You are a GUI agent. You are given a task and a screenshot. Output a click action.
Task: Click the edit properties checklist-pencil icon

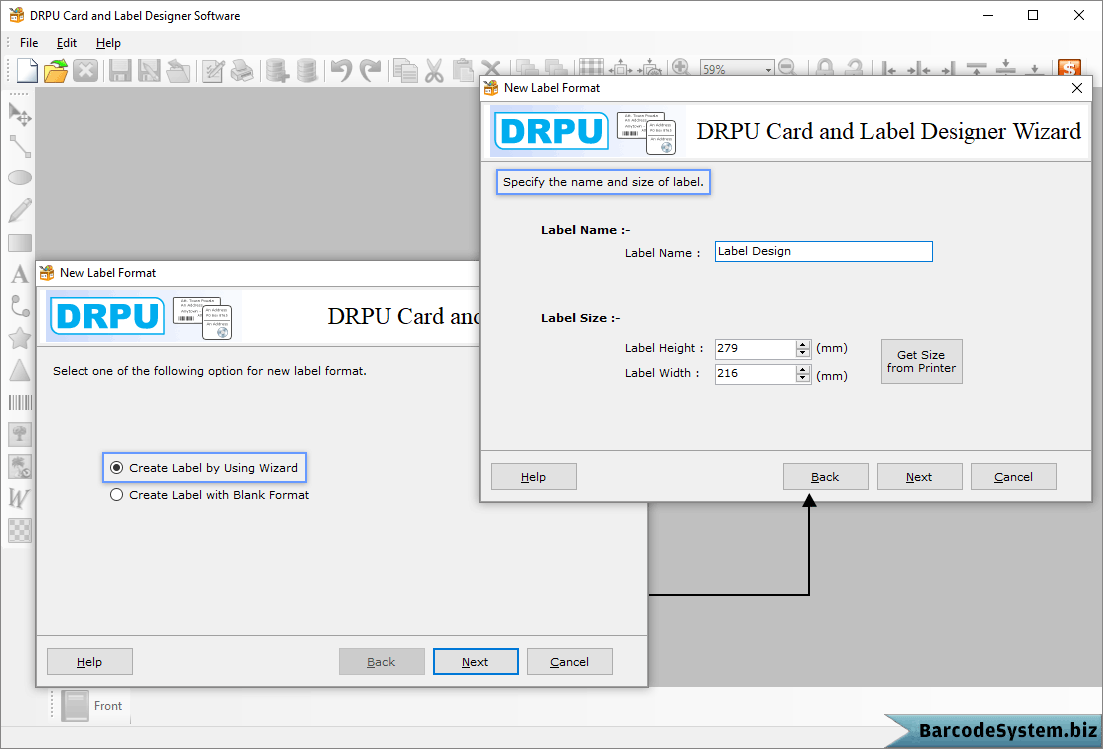213,70
